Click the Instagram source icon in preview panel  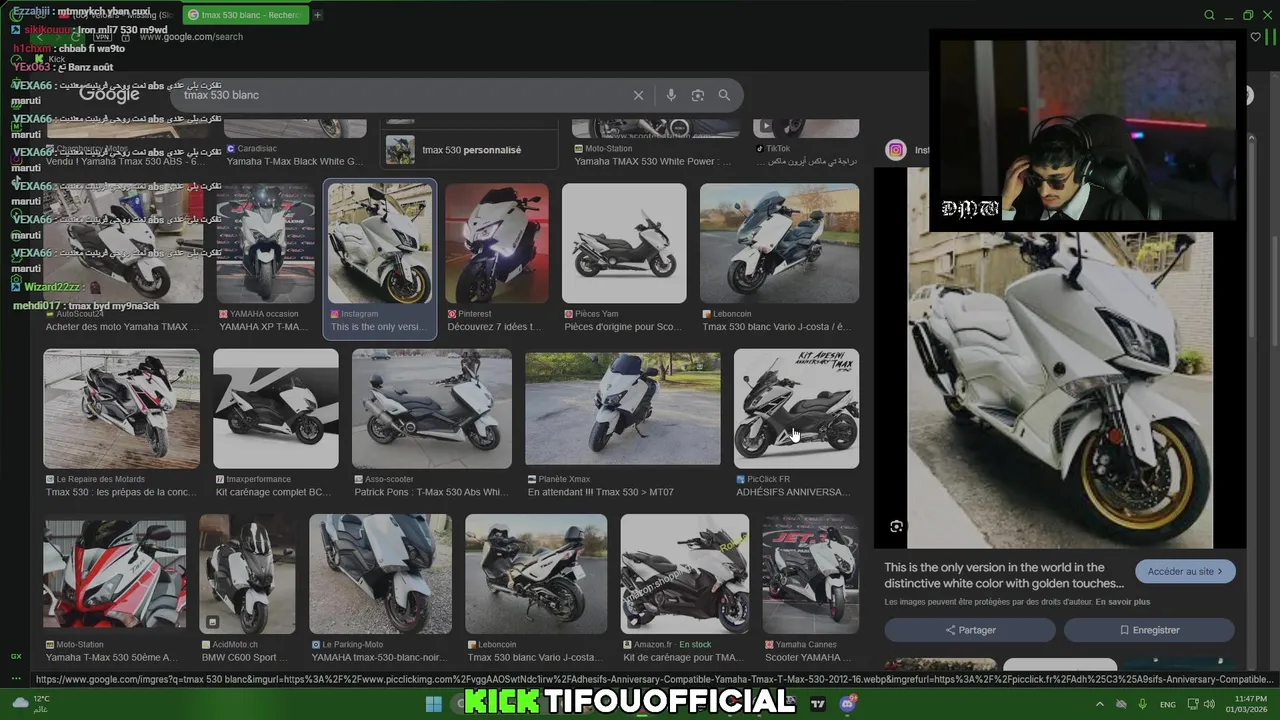pos(896,150)
